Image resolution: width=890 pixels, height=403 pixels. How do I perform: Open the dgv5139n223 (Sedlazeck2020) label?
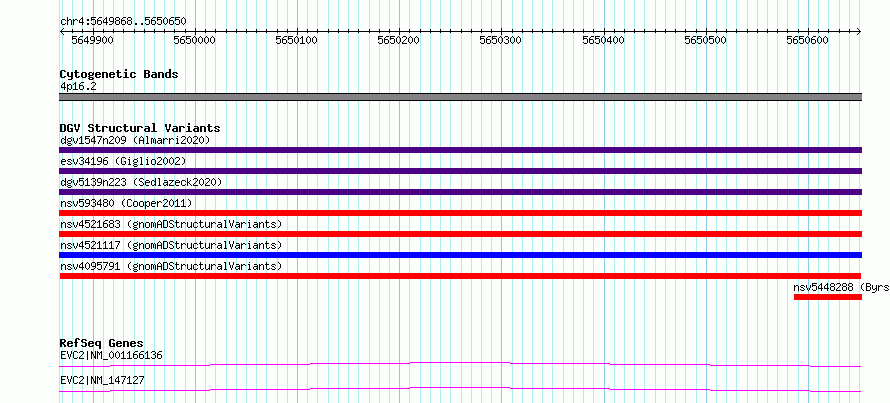tap(141, 182)
